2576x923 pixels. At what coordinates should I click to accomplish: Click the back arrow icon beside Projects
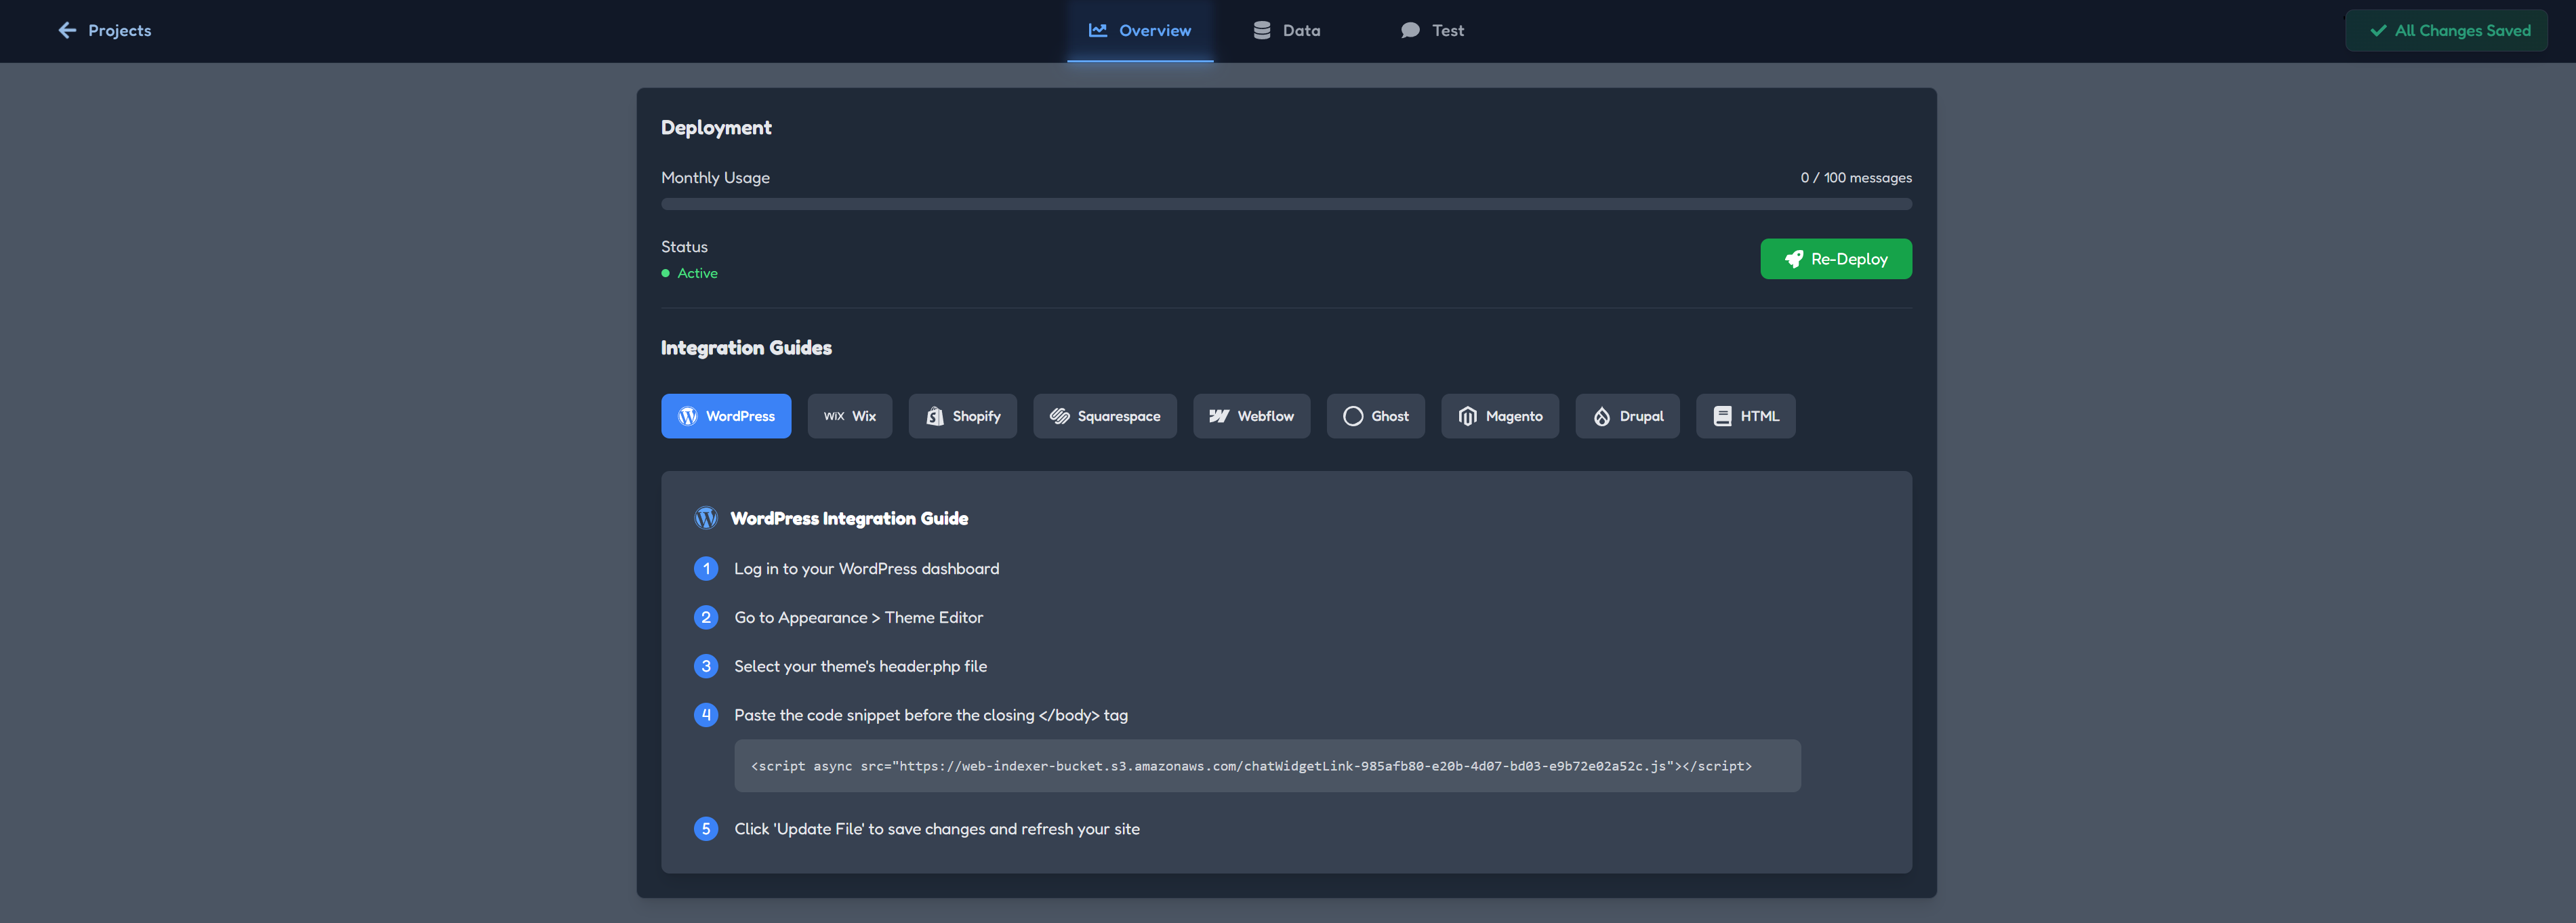[x=67, y=30]
